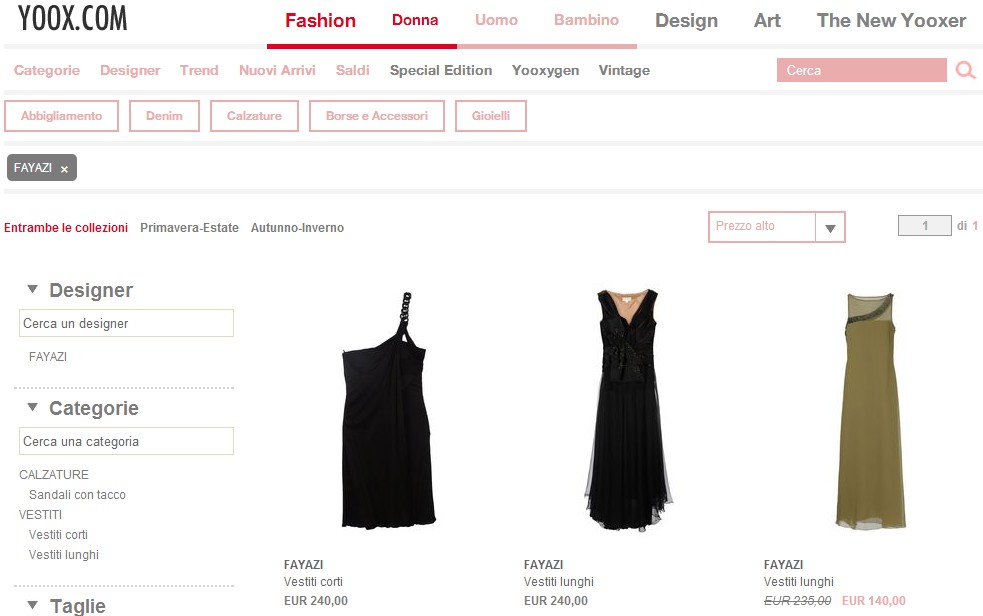The width and height of the screenshot is (983, 616).
Task: Click the Gioielli button
Action: coord(491,116)
